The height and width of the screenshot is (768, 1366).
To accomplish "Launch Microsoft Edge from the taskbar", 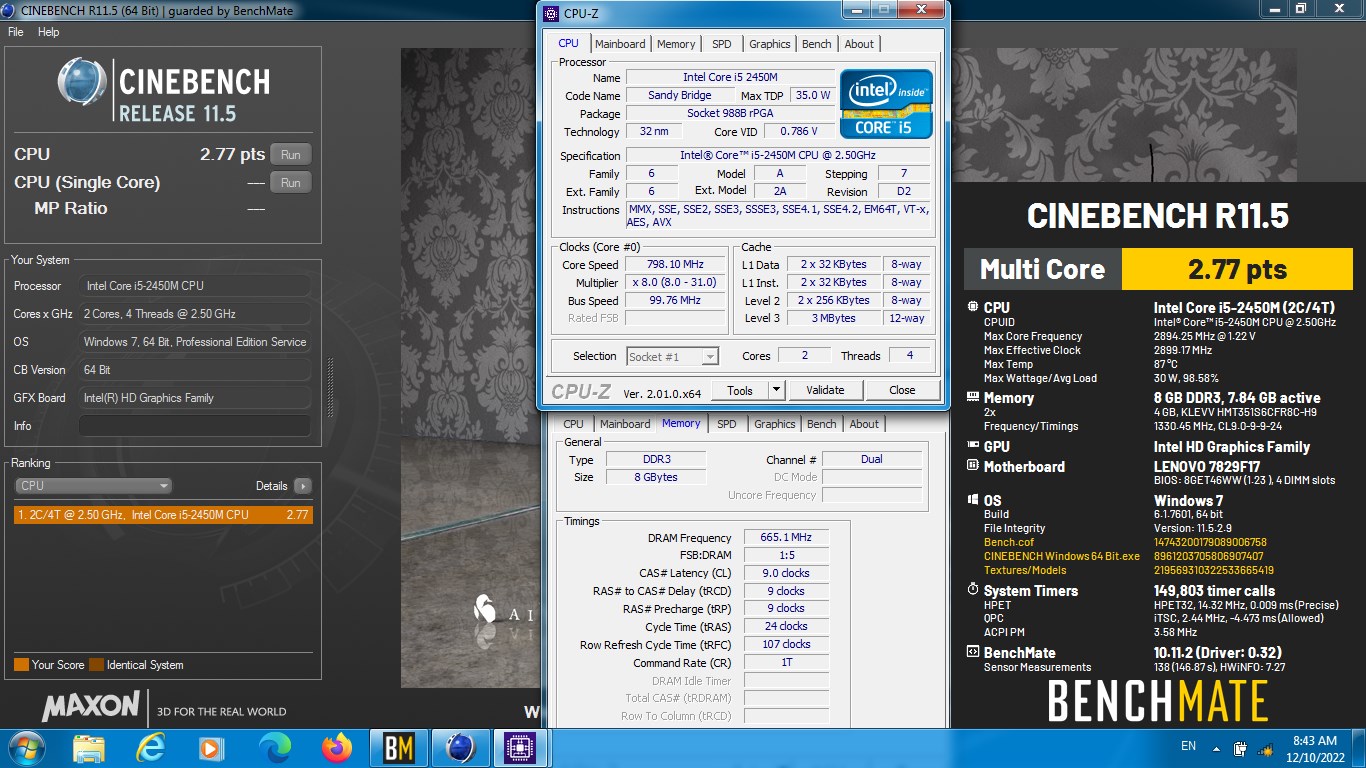I will coord(274,747).
